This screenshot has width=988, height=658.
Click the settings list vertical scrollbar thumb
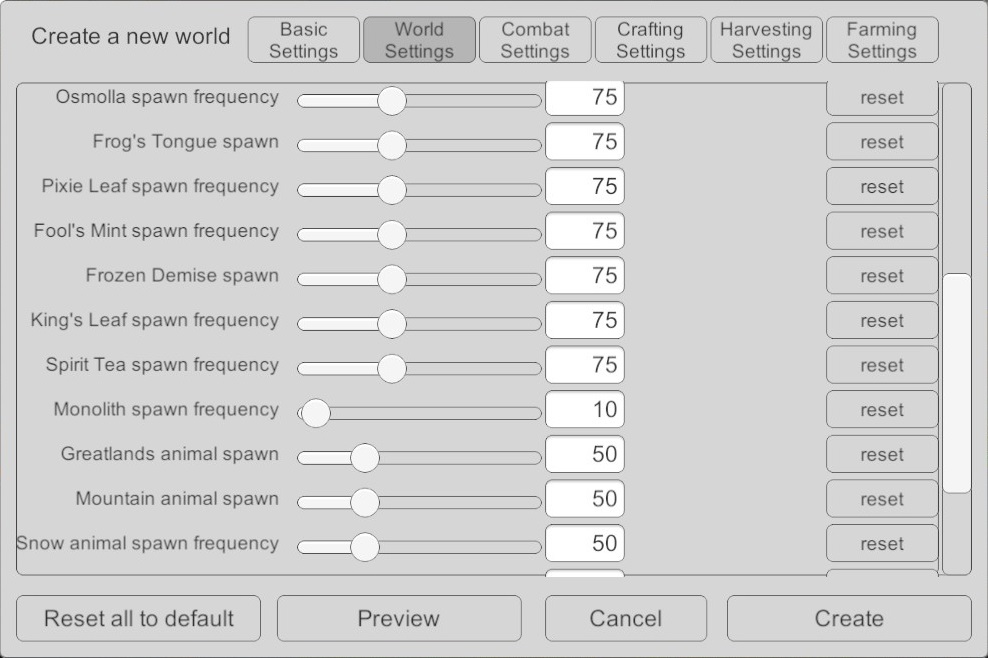click(x=957, y=382)
